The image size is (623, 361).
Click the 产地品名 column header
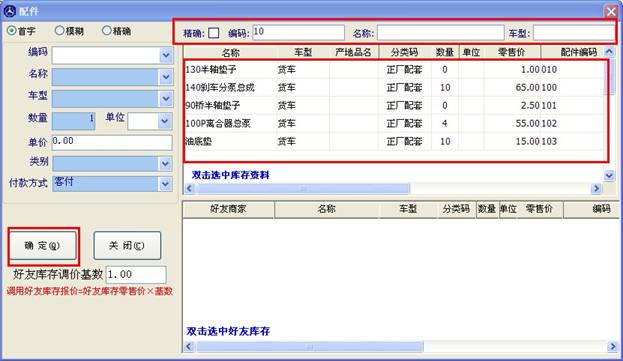pos(354,52)
